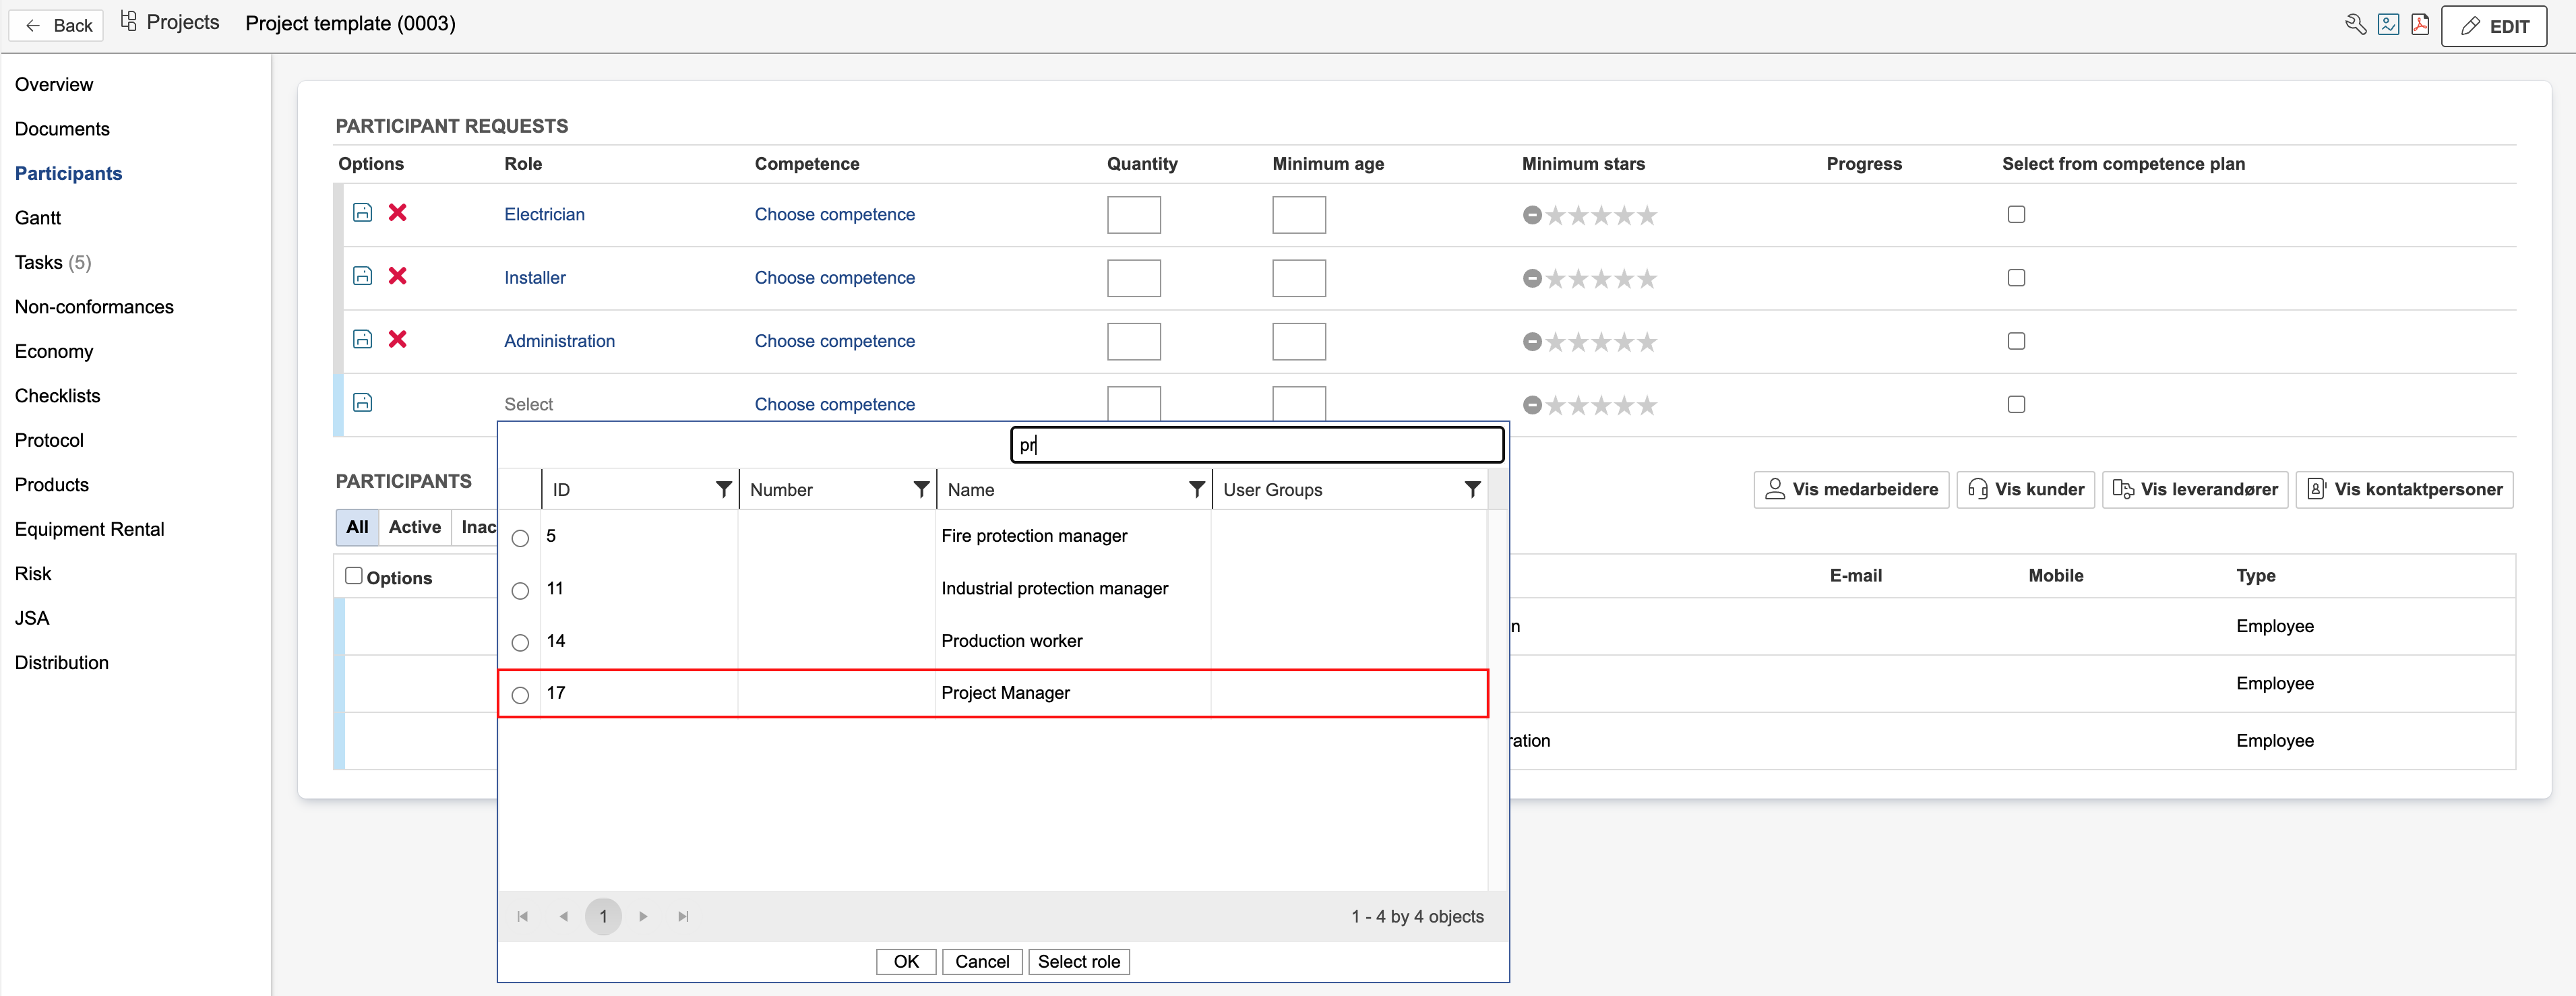The image size is (2576, 996).
Task: Go to next page in role picker
Action: pyautogui.click(x=643, y=916)
